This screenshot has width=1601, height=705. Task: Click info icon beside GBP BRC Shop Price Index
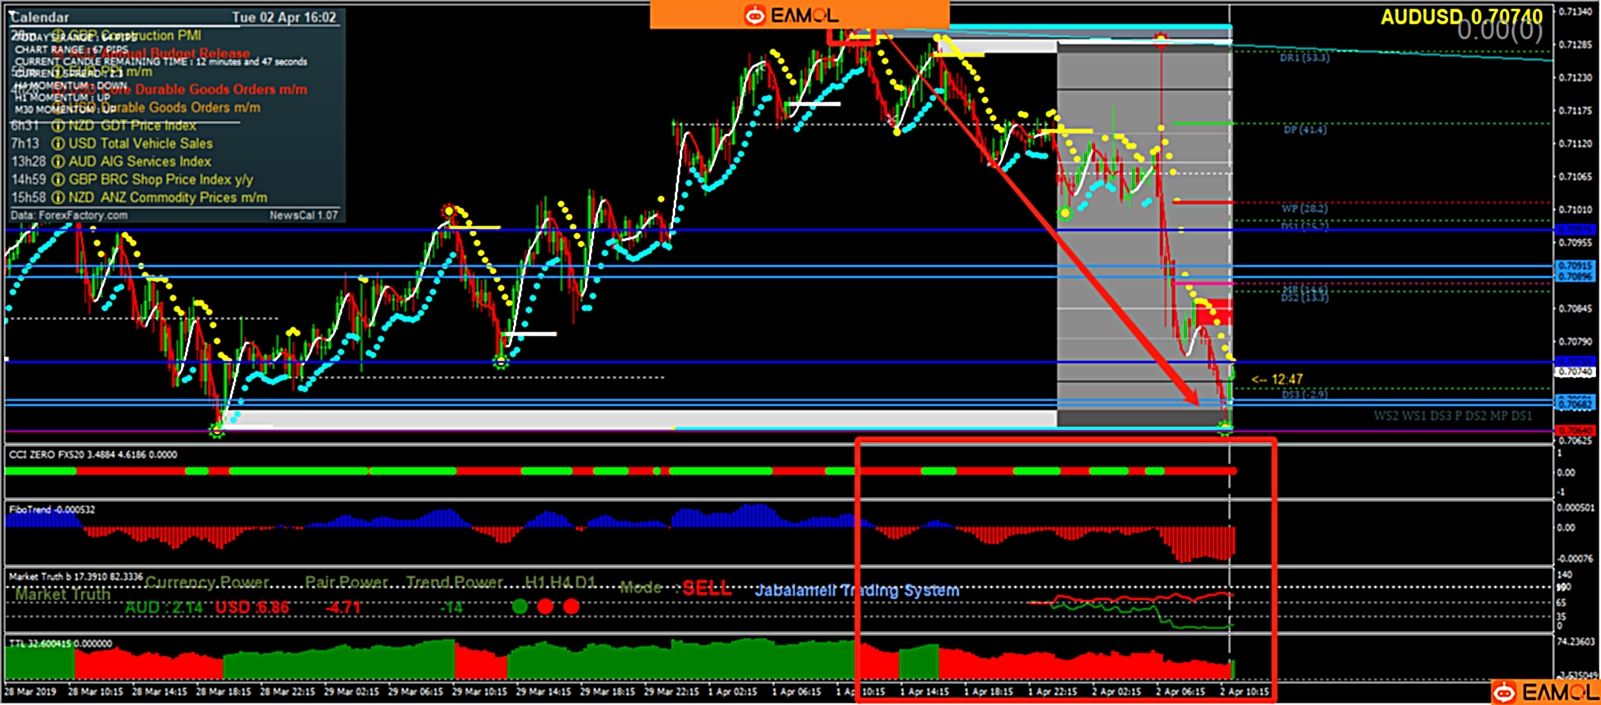[58, 180]
